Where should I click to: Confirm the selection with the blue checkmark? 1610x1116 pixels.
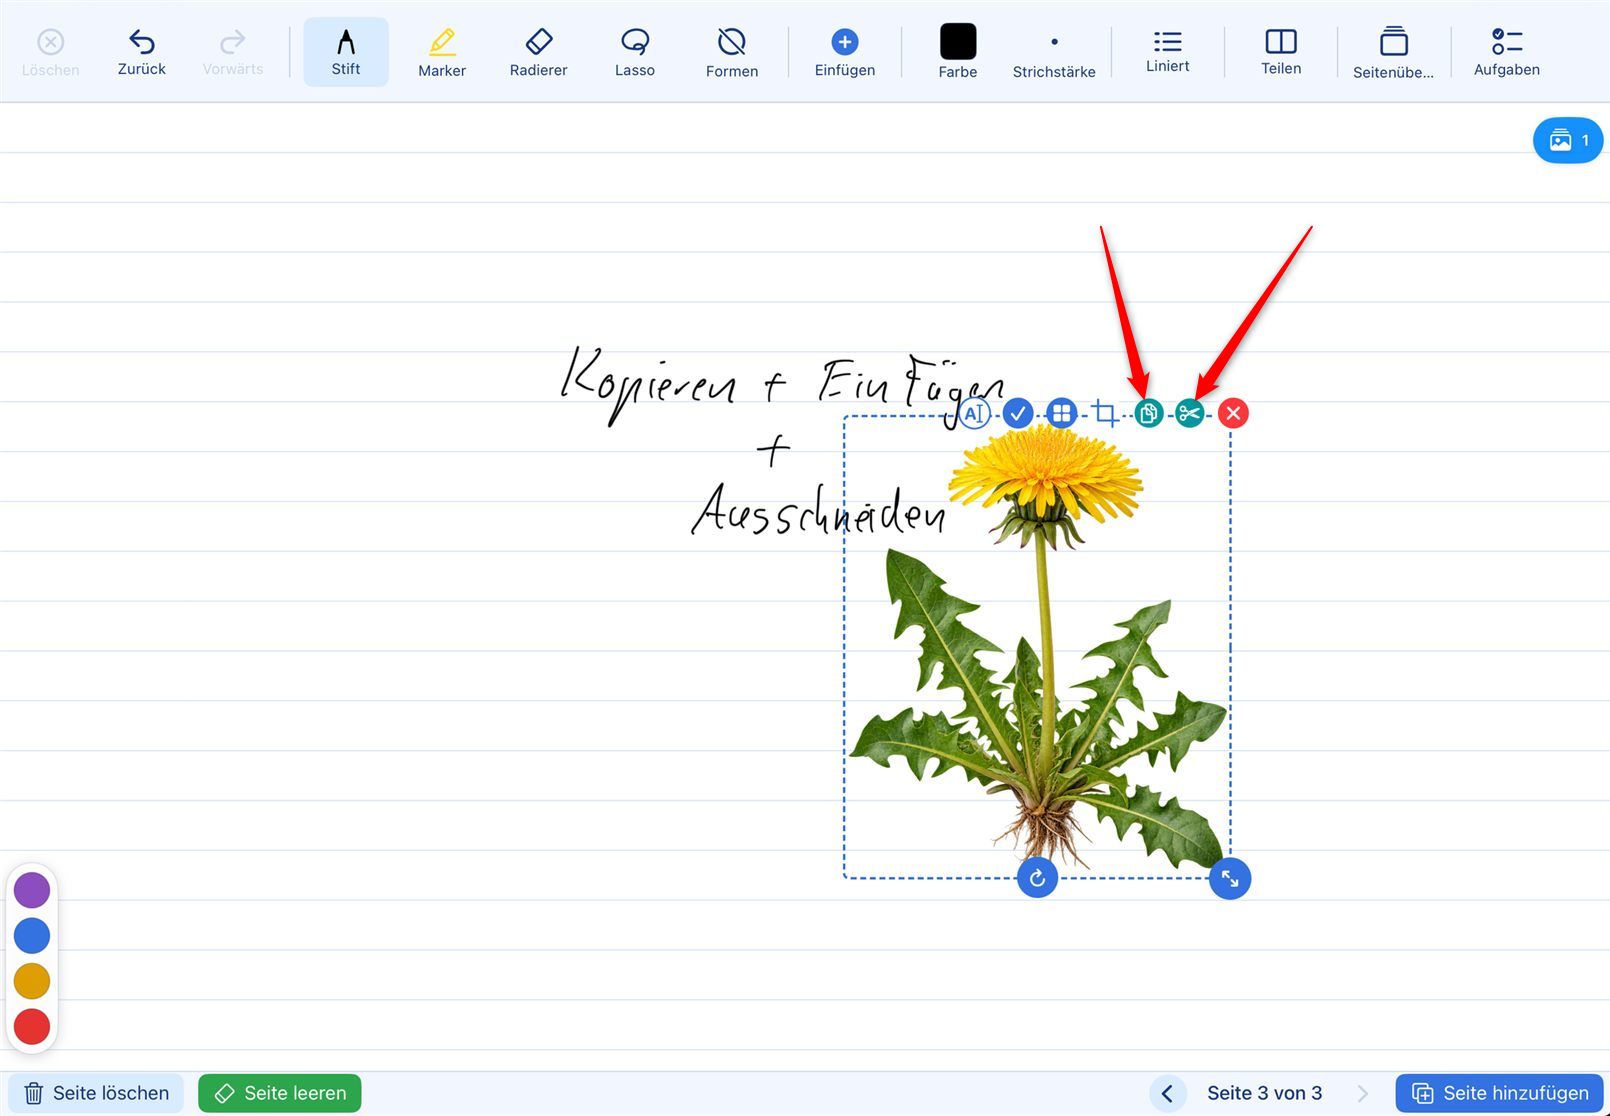pyautogui.click(x=1018, y=413)
